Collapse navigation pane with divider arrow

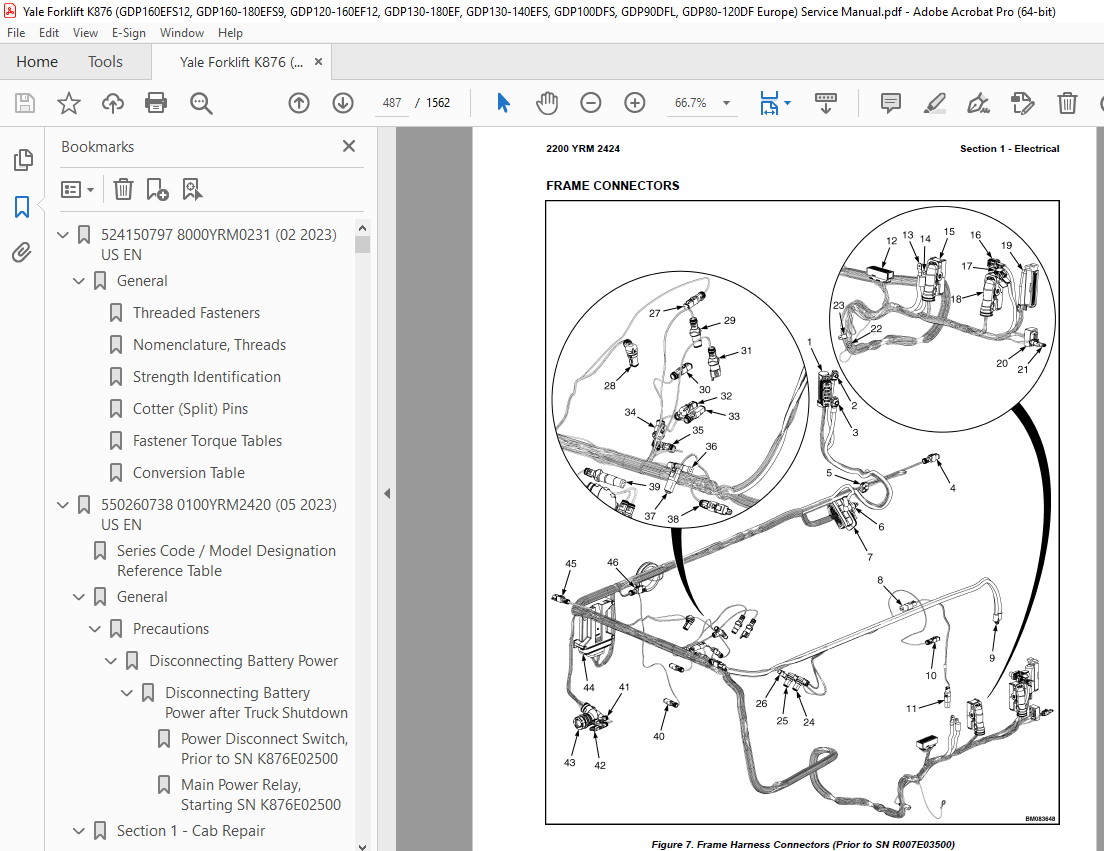click(387, 493)
